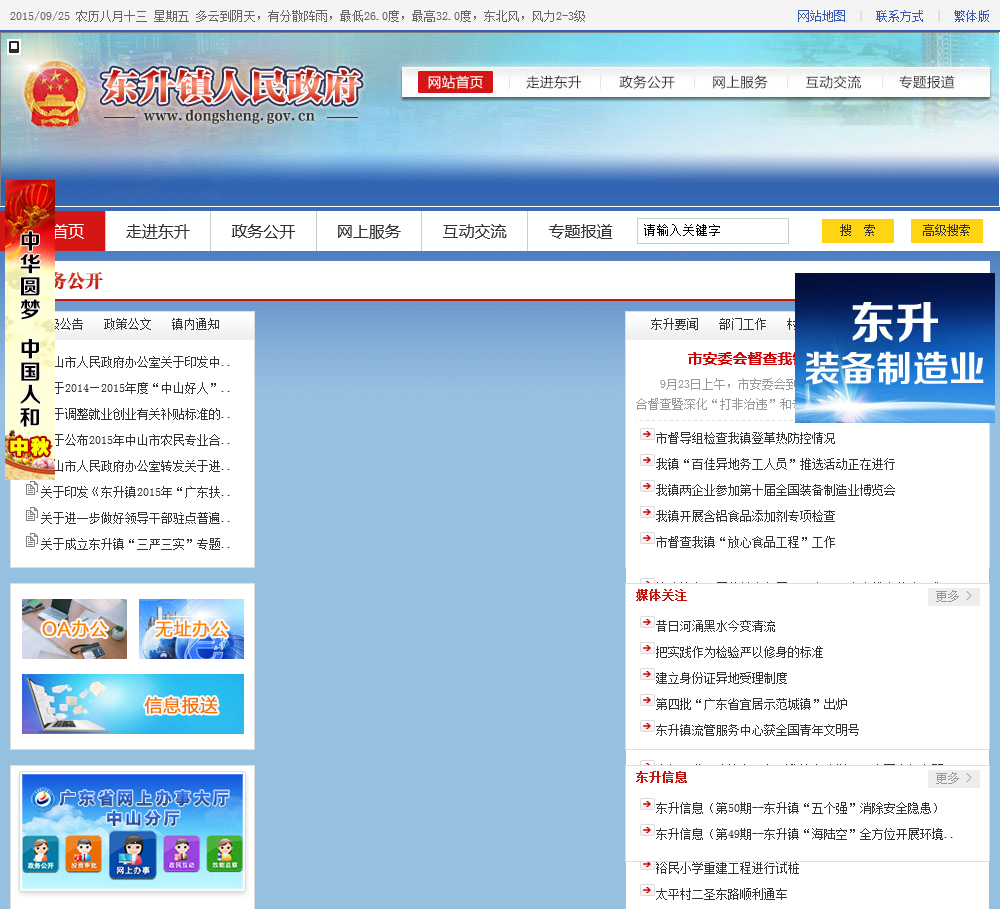Screen dimensions: 1000x909
Task: Switch to 政策公文 tab
Action: click(128, 324)
